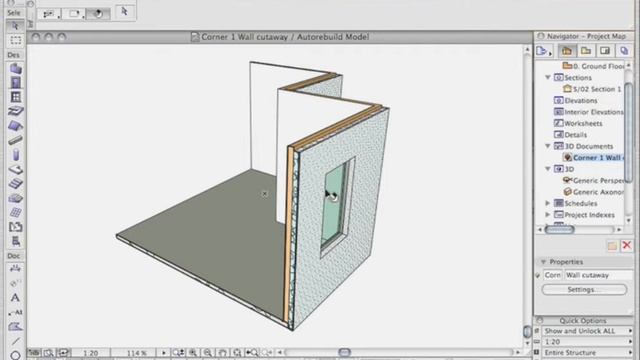Switch Navigator to Layout Book
The height and width of the screenshot is (360, 640).
click(x=605, y=51)
